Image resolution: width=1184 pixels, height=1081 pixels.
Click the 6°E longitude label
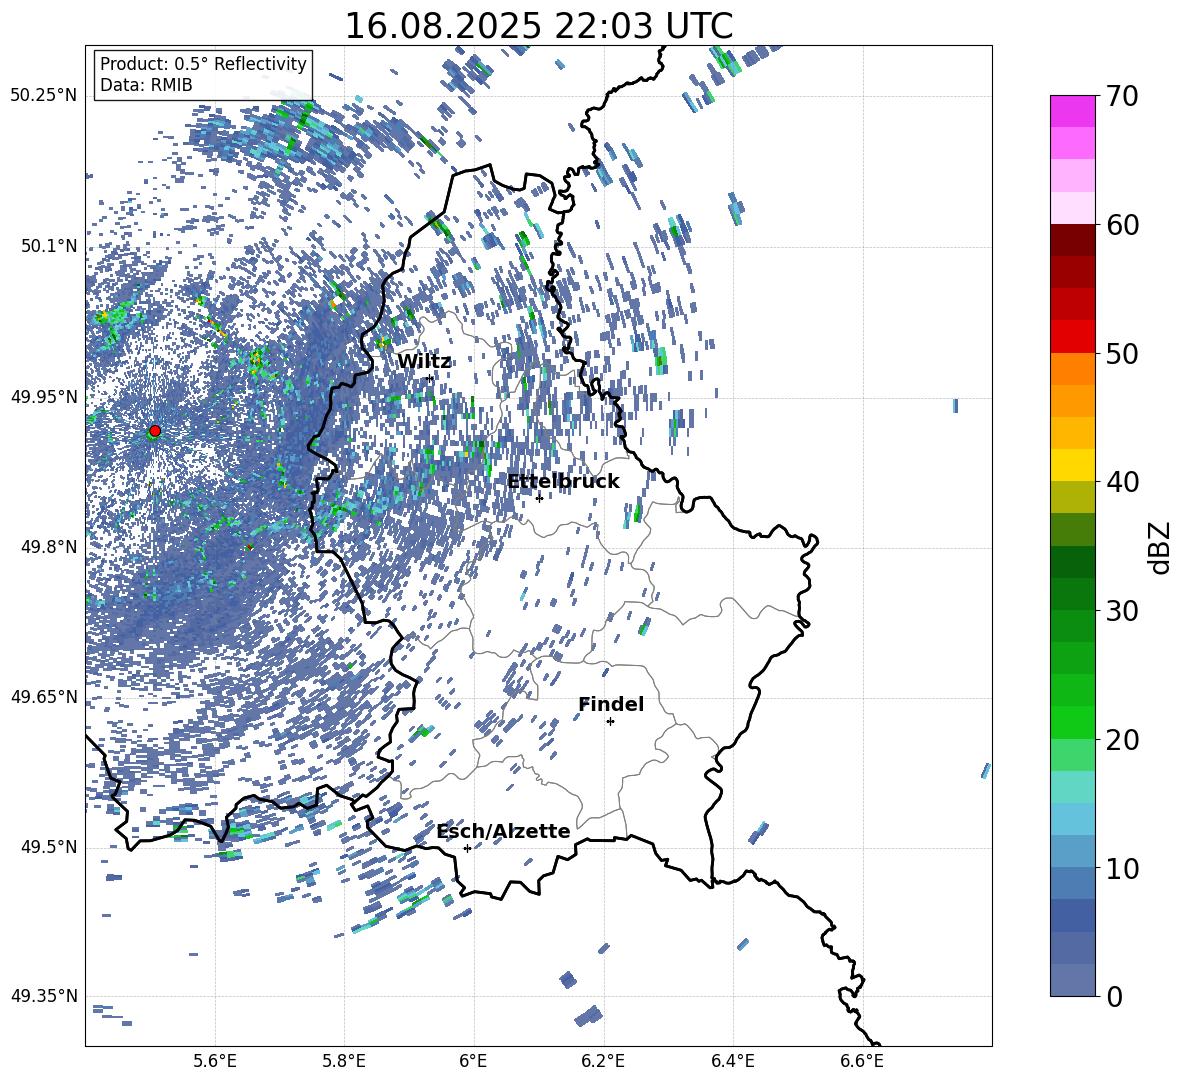point(473,1061)
